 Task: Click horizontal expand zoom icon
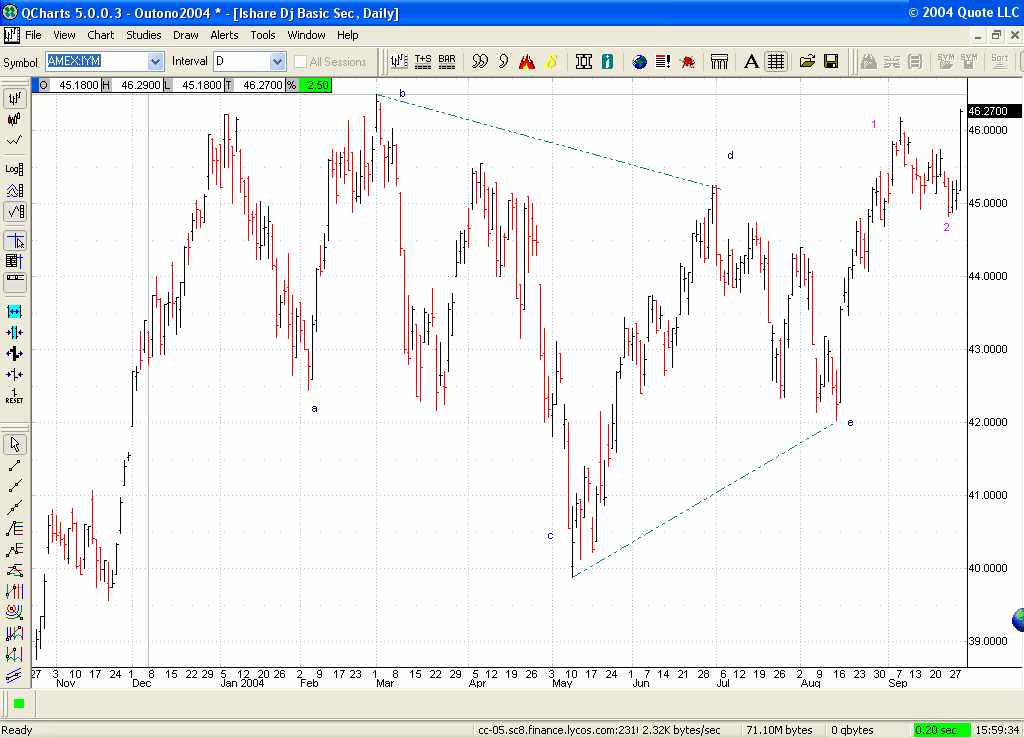[14, 312]
